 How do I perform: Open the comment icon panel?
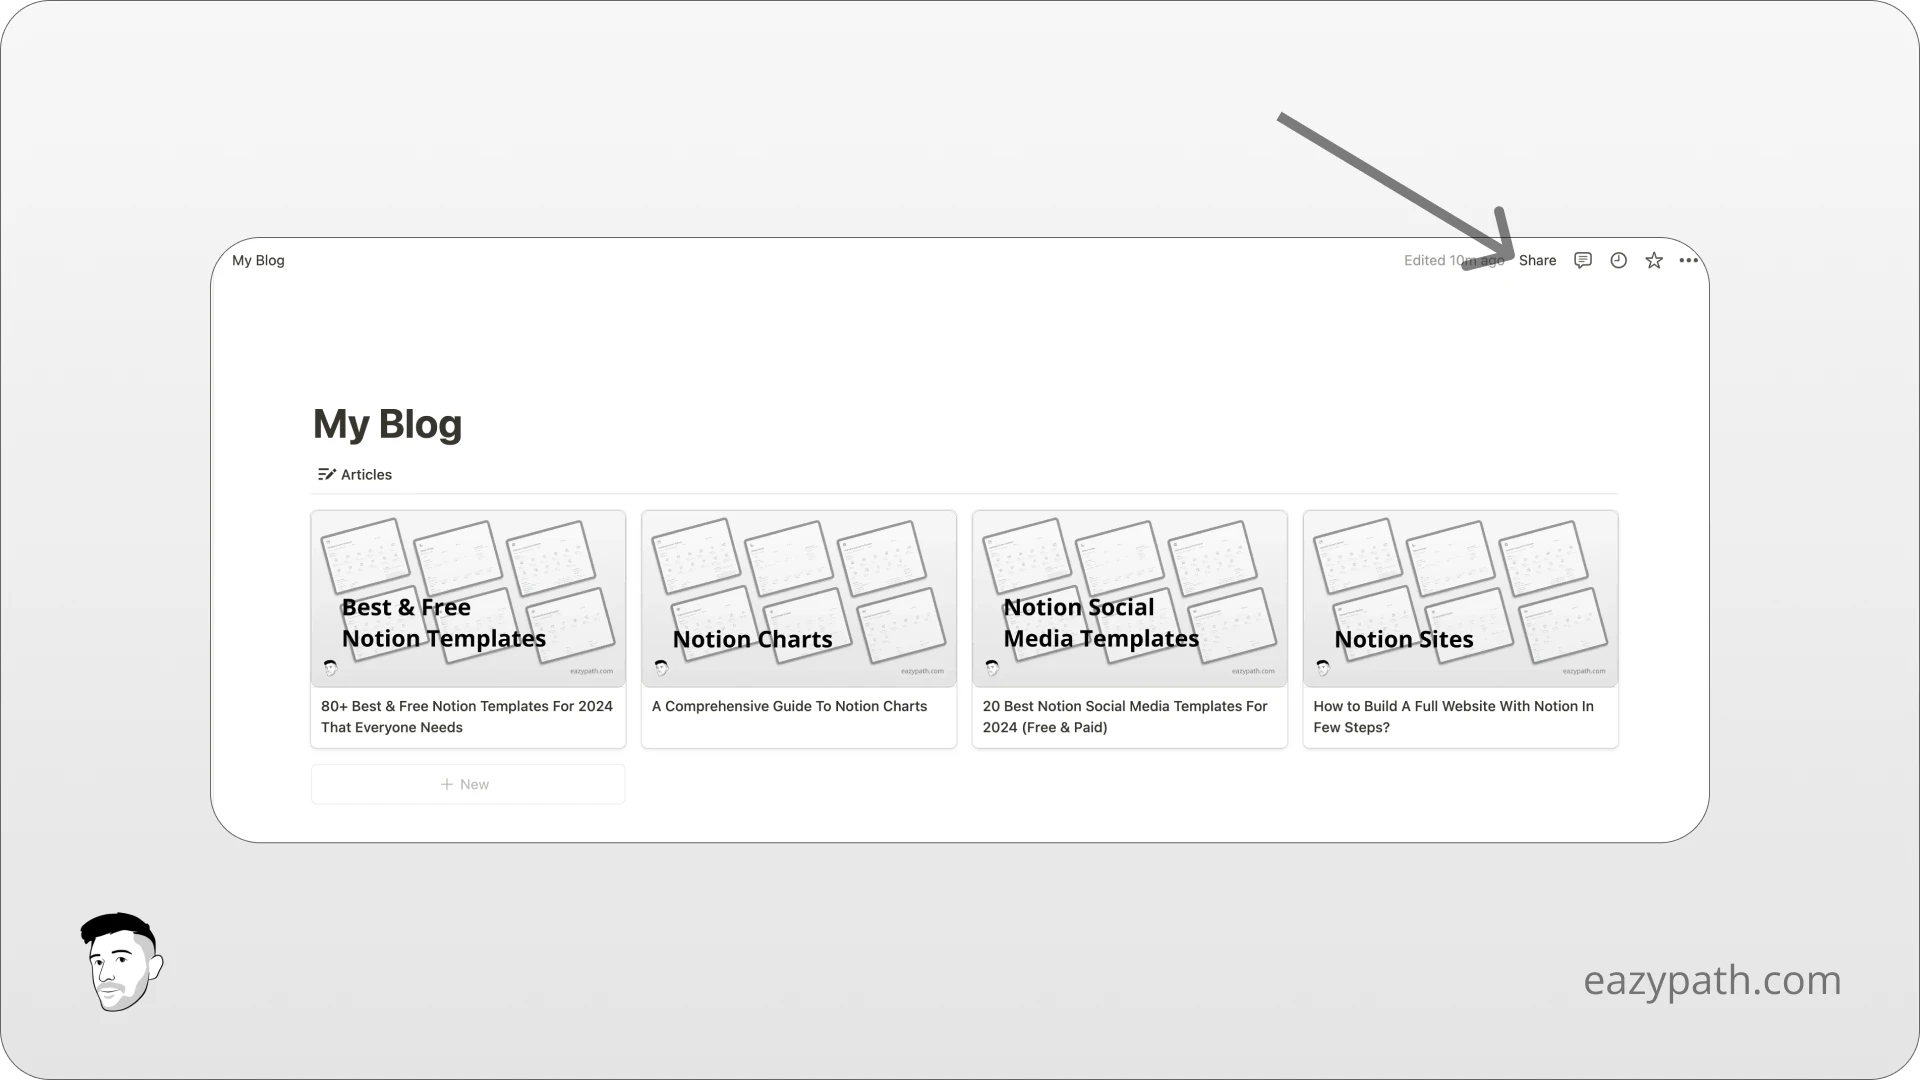pos(1584,260)
